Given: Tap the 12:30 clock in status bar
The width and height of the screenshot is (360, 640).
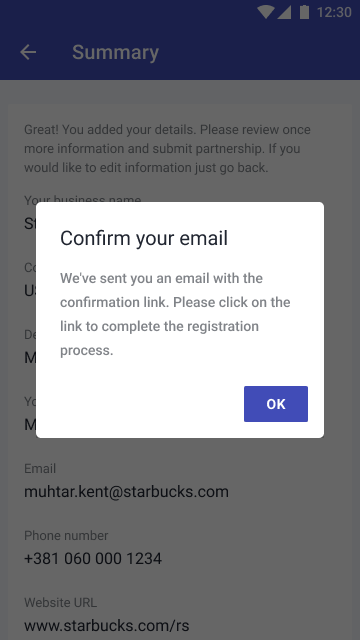Looking at the screenshot, I should click(334, 13).
